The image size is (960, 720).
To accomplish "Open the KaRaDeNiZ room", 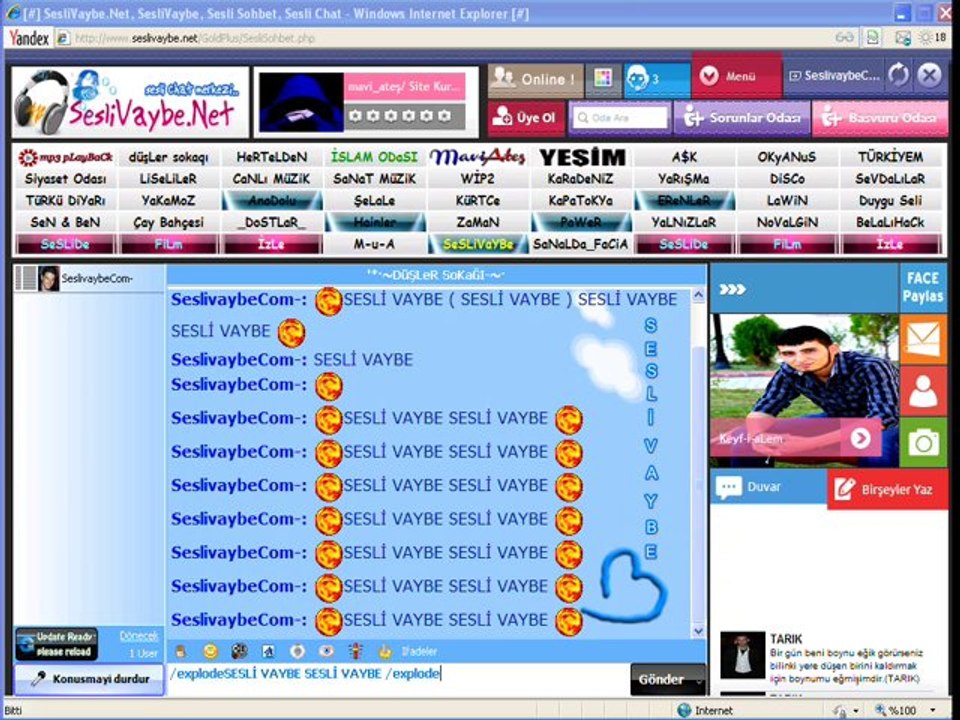I will pos(582,179).
